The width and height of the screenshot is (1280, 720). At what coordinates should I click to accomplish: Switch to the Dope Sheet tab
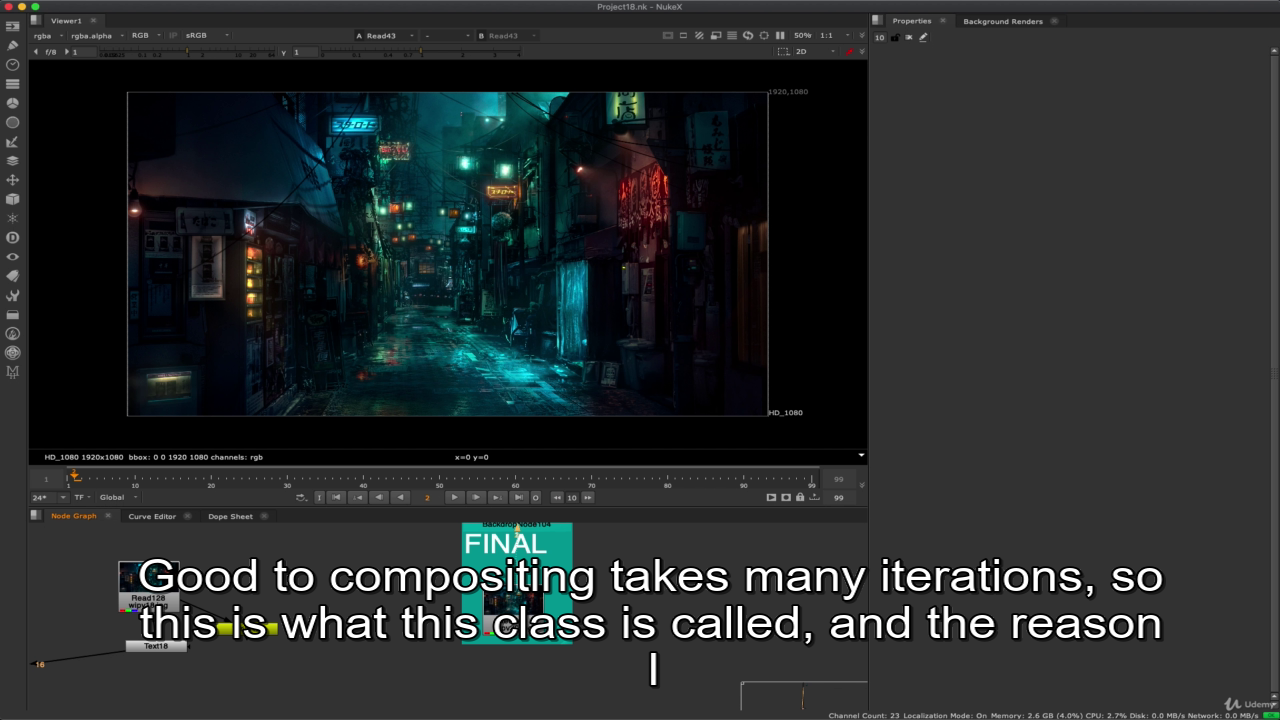(x=230, y=516)
